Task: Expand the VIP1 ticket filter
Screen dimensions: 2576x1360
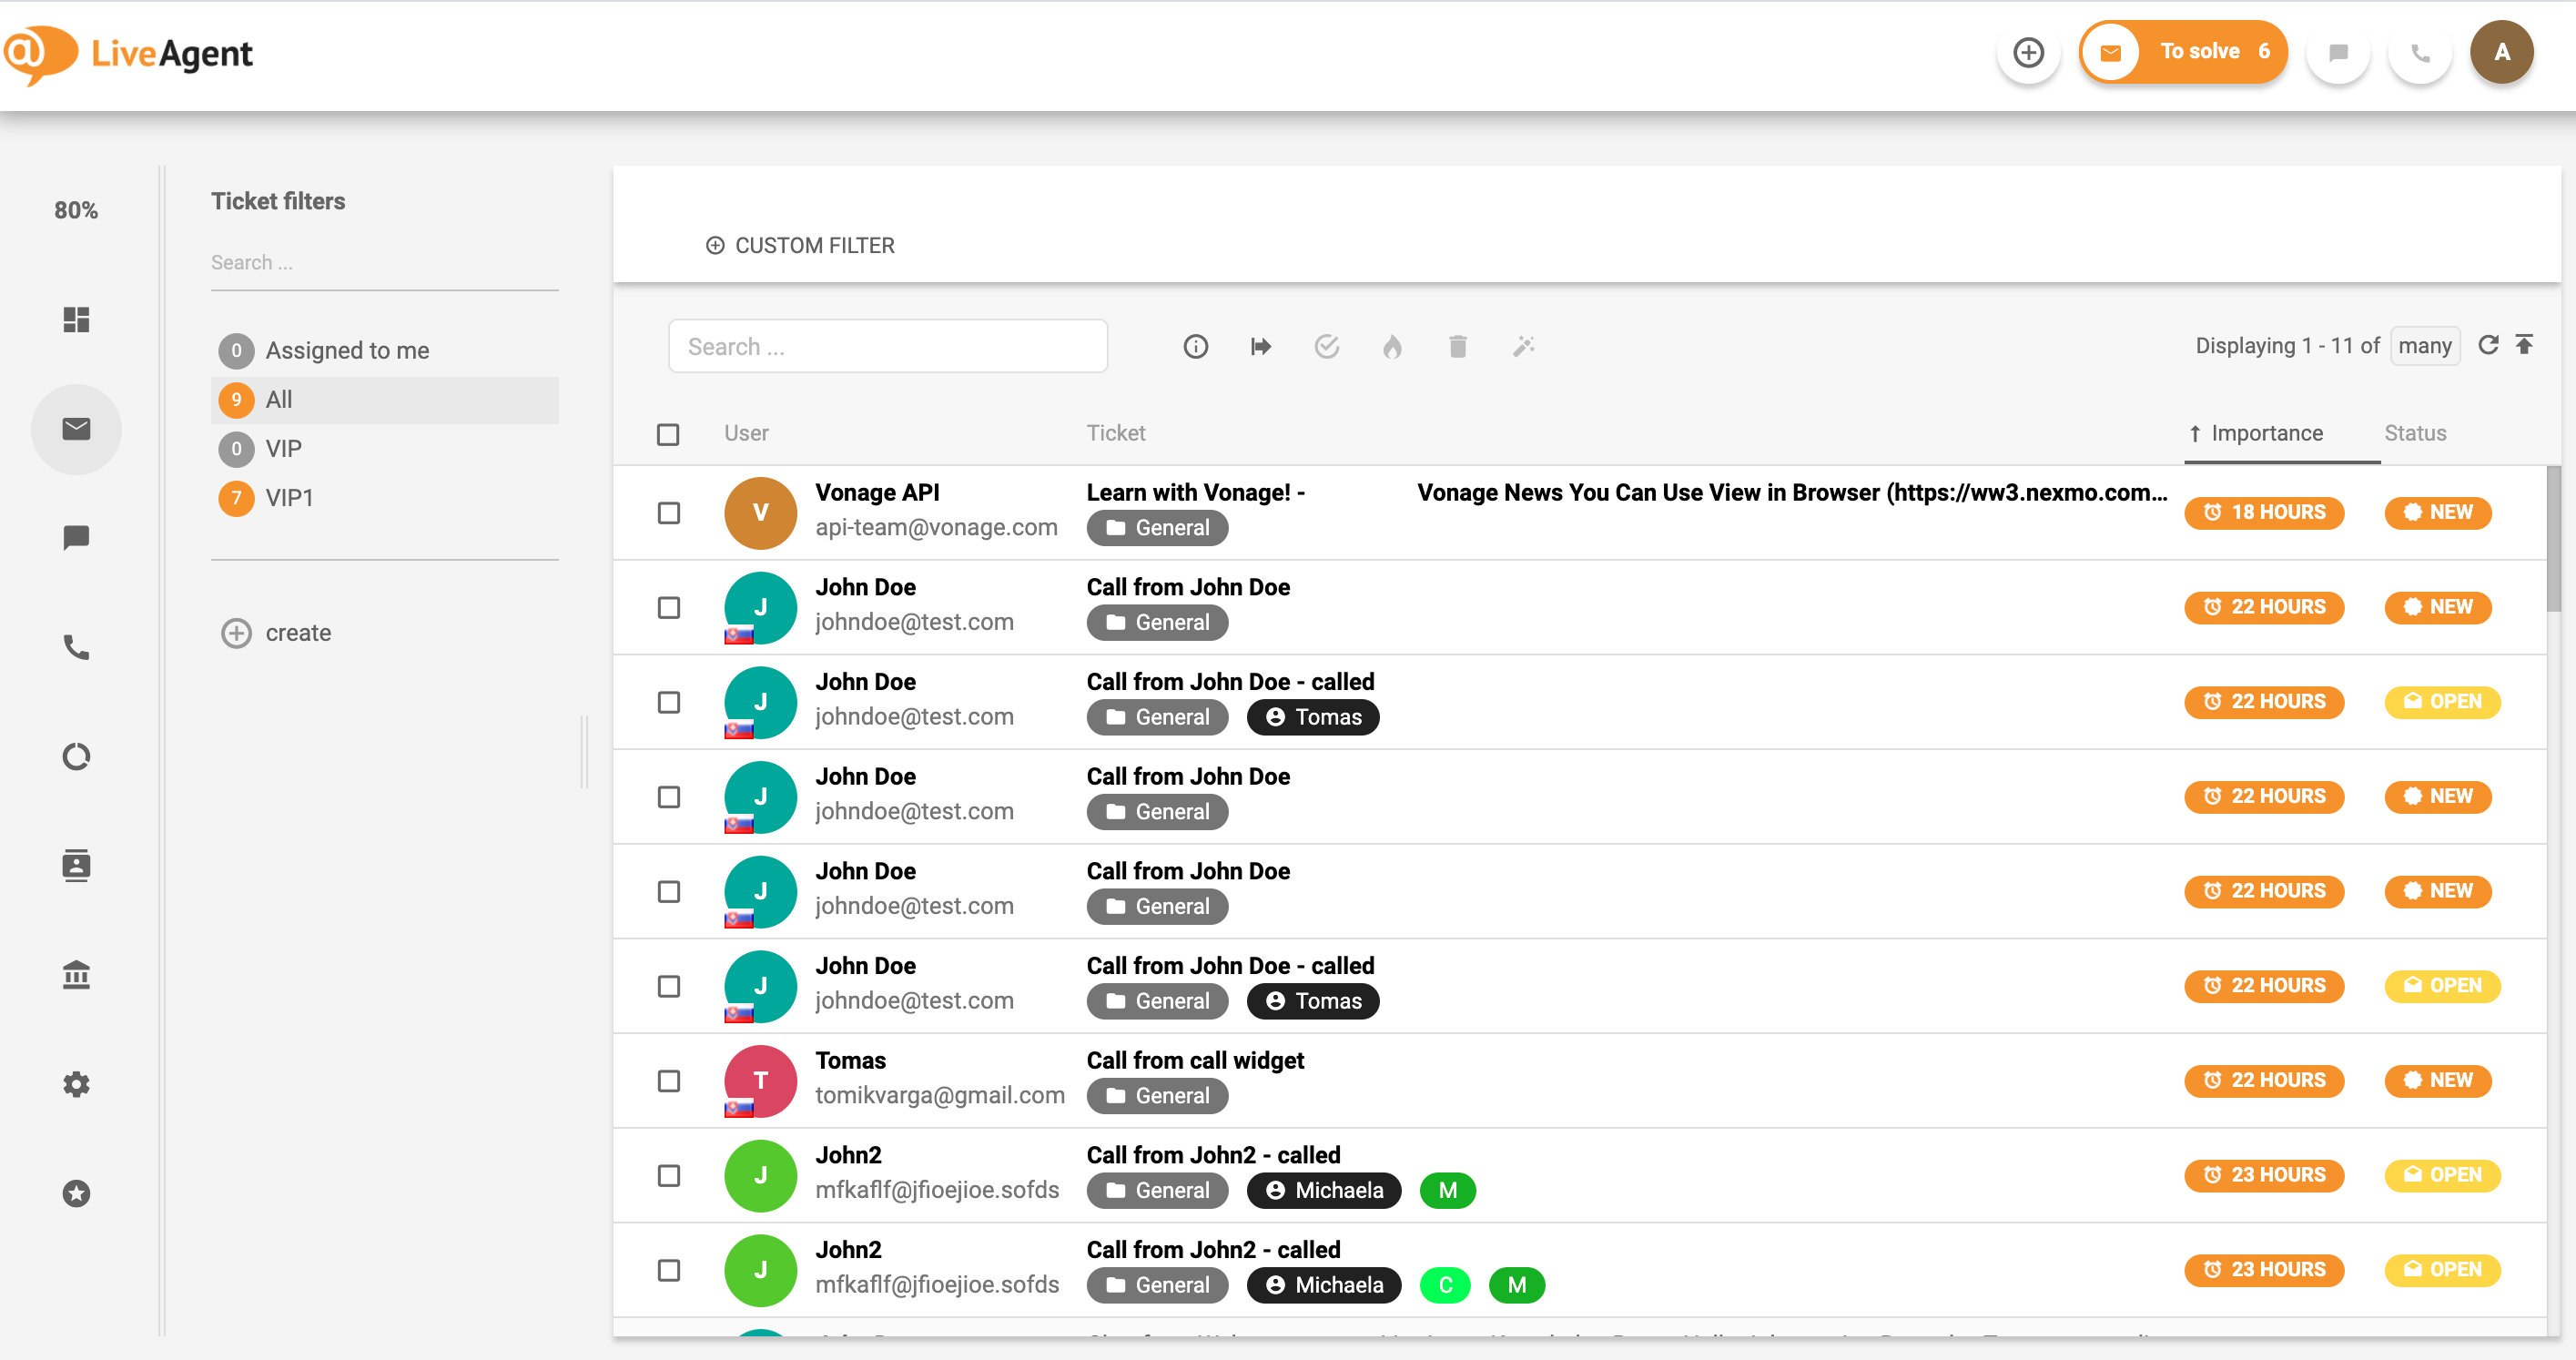Action: pos(289,497)
